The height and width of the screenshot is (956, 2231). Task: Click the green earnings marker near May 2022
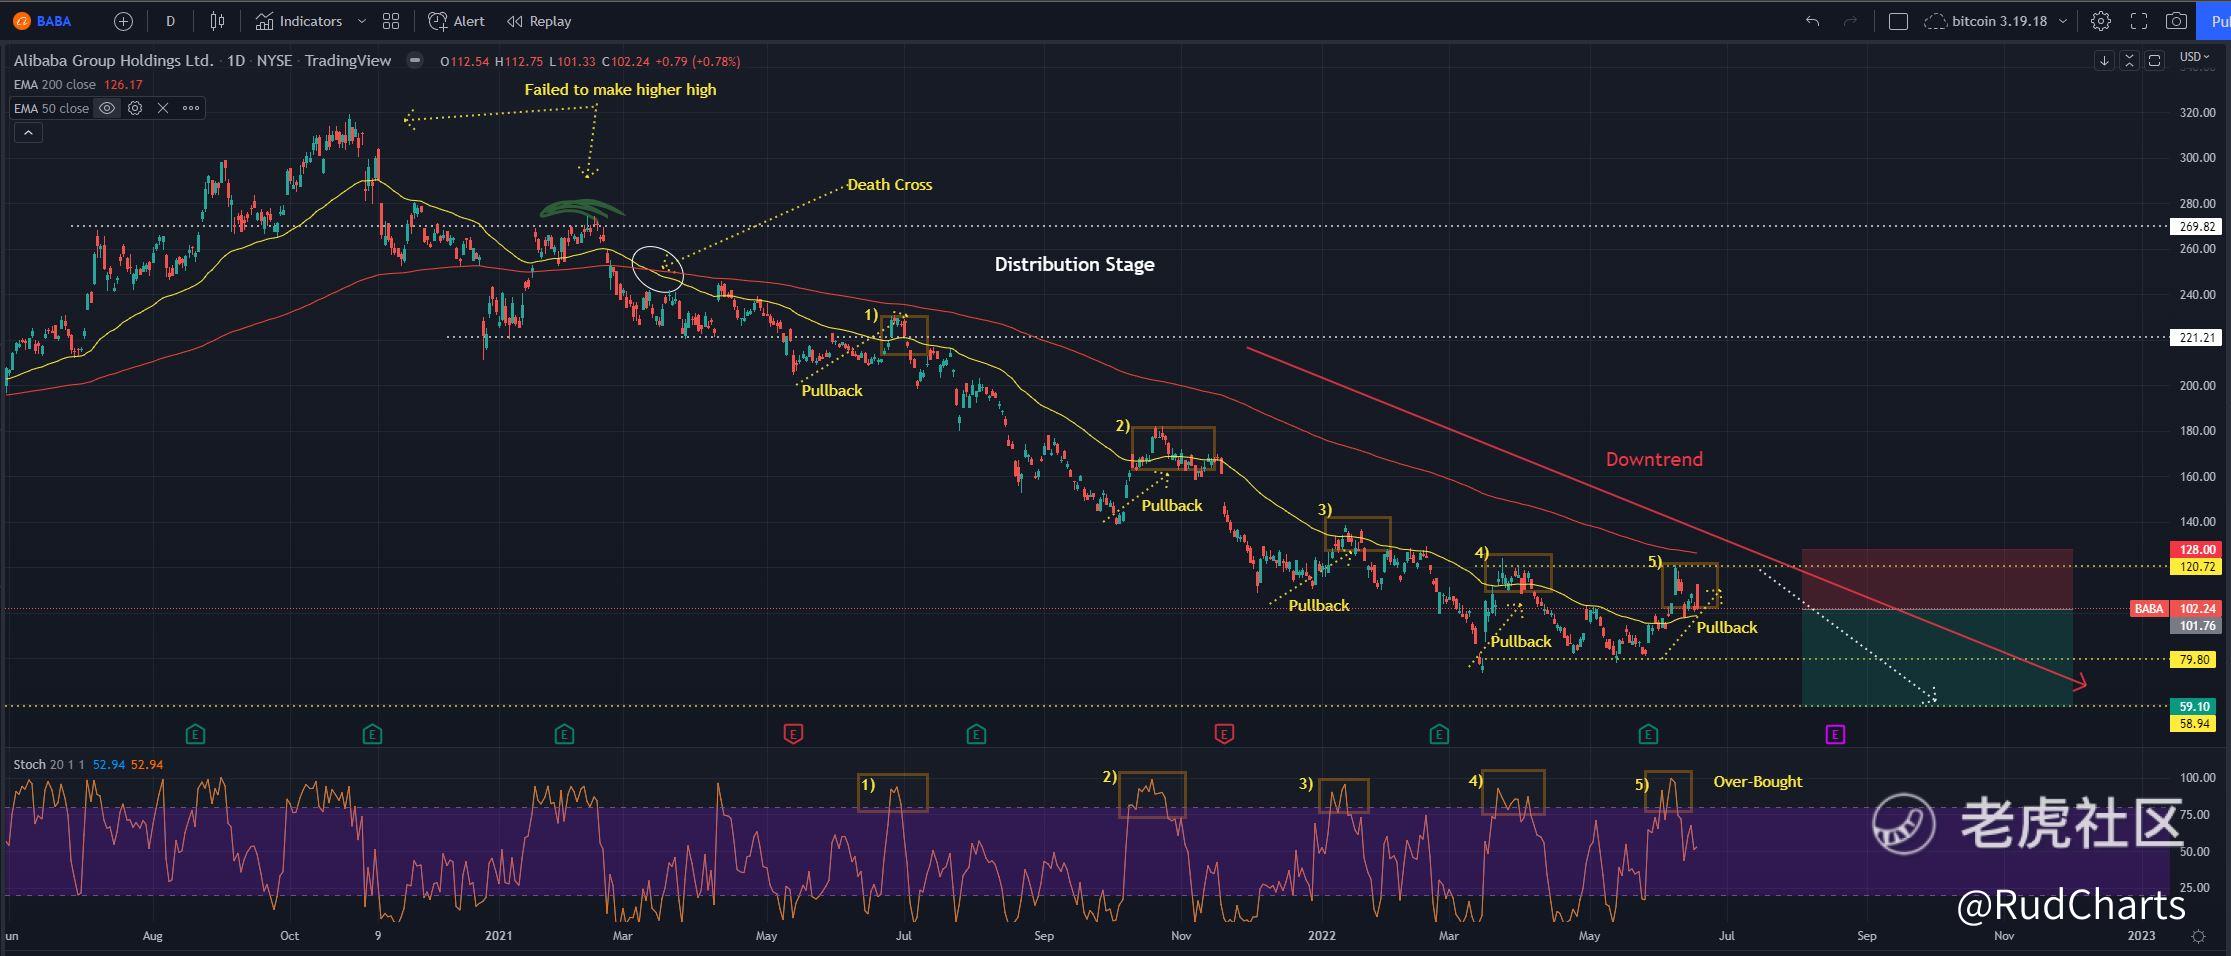click(x=1648, y=735)
